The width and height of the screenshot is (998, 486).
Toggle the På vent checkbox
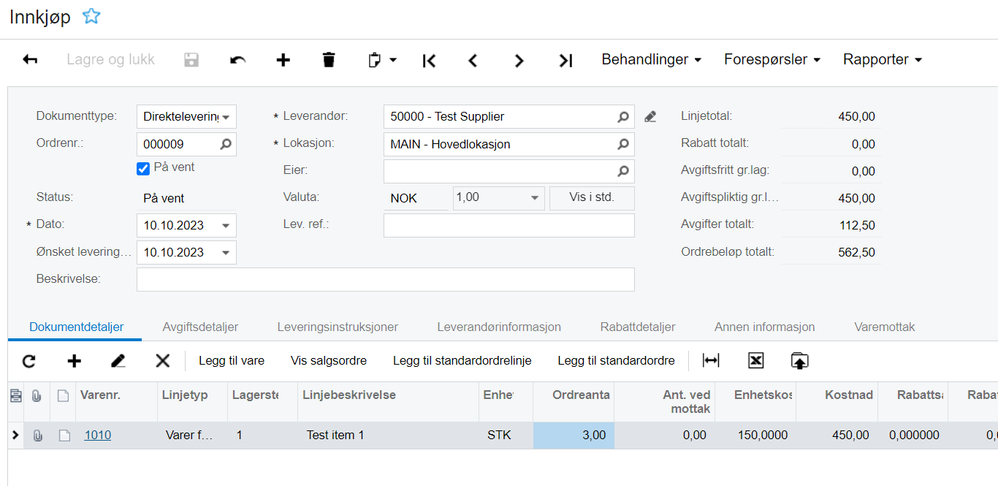(143, 169)
